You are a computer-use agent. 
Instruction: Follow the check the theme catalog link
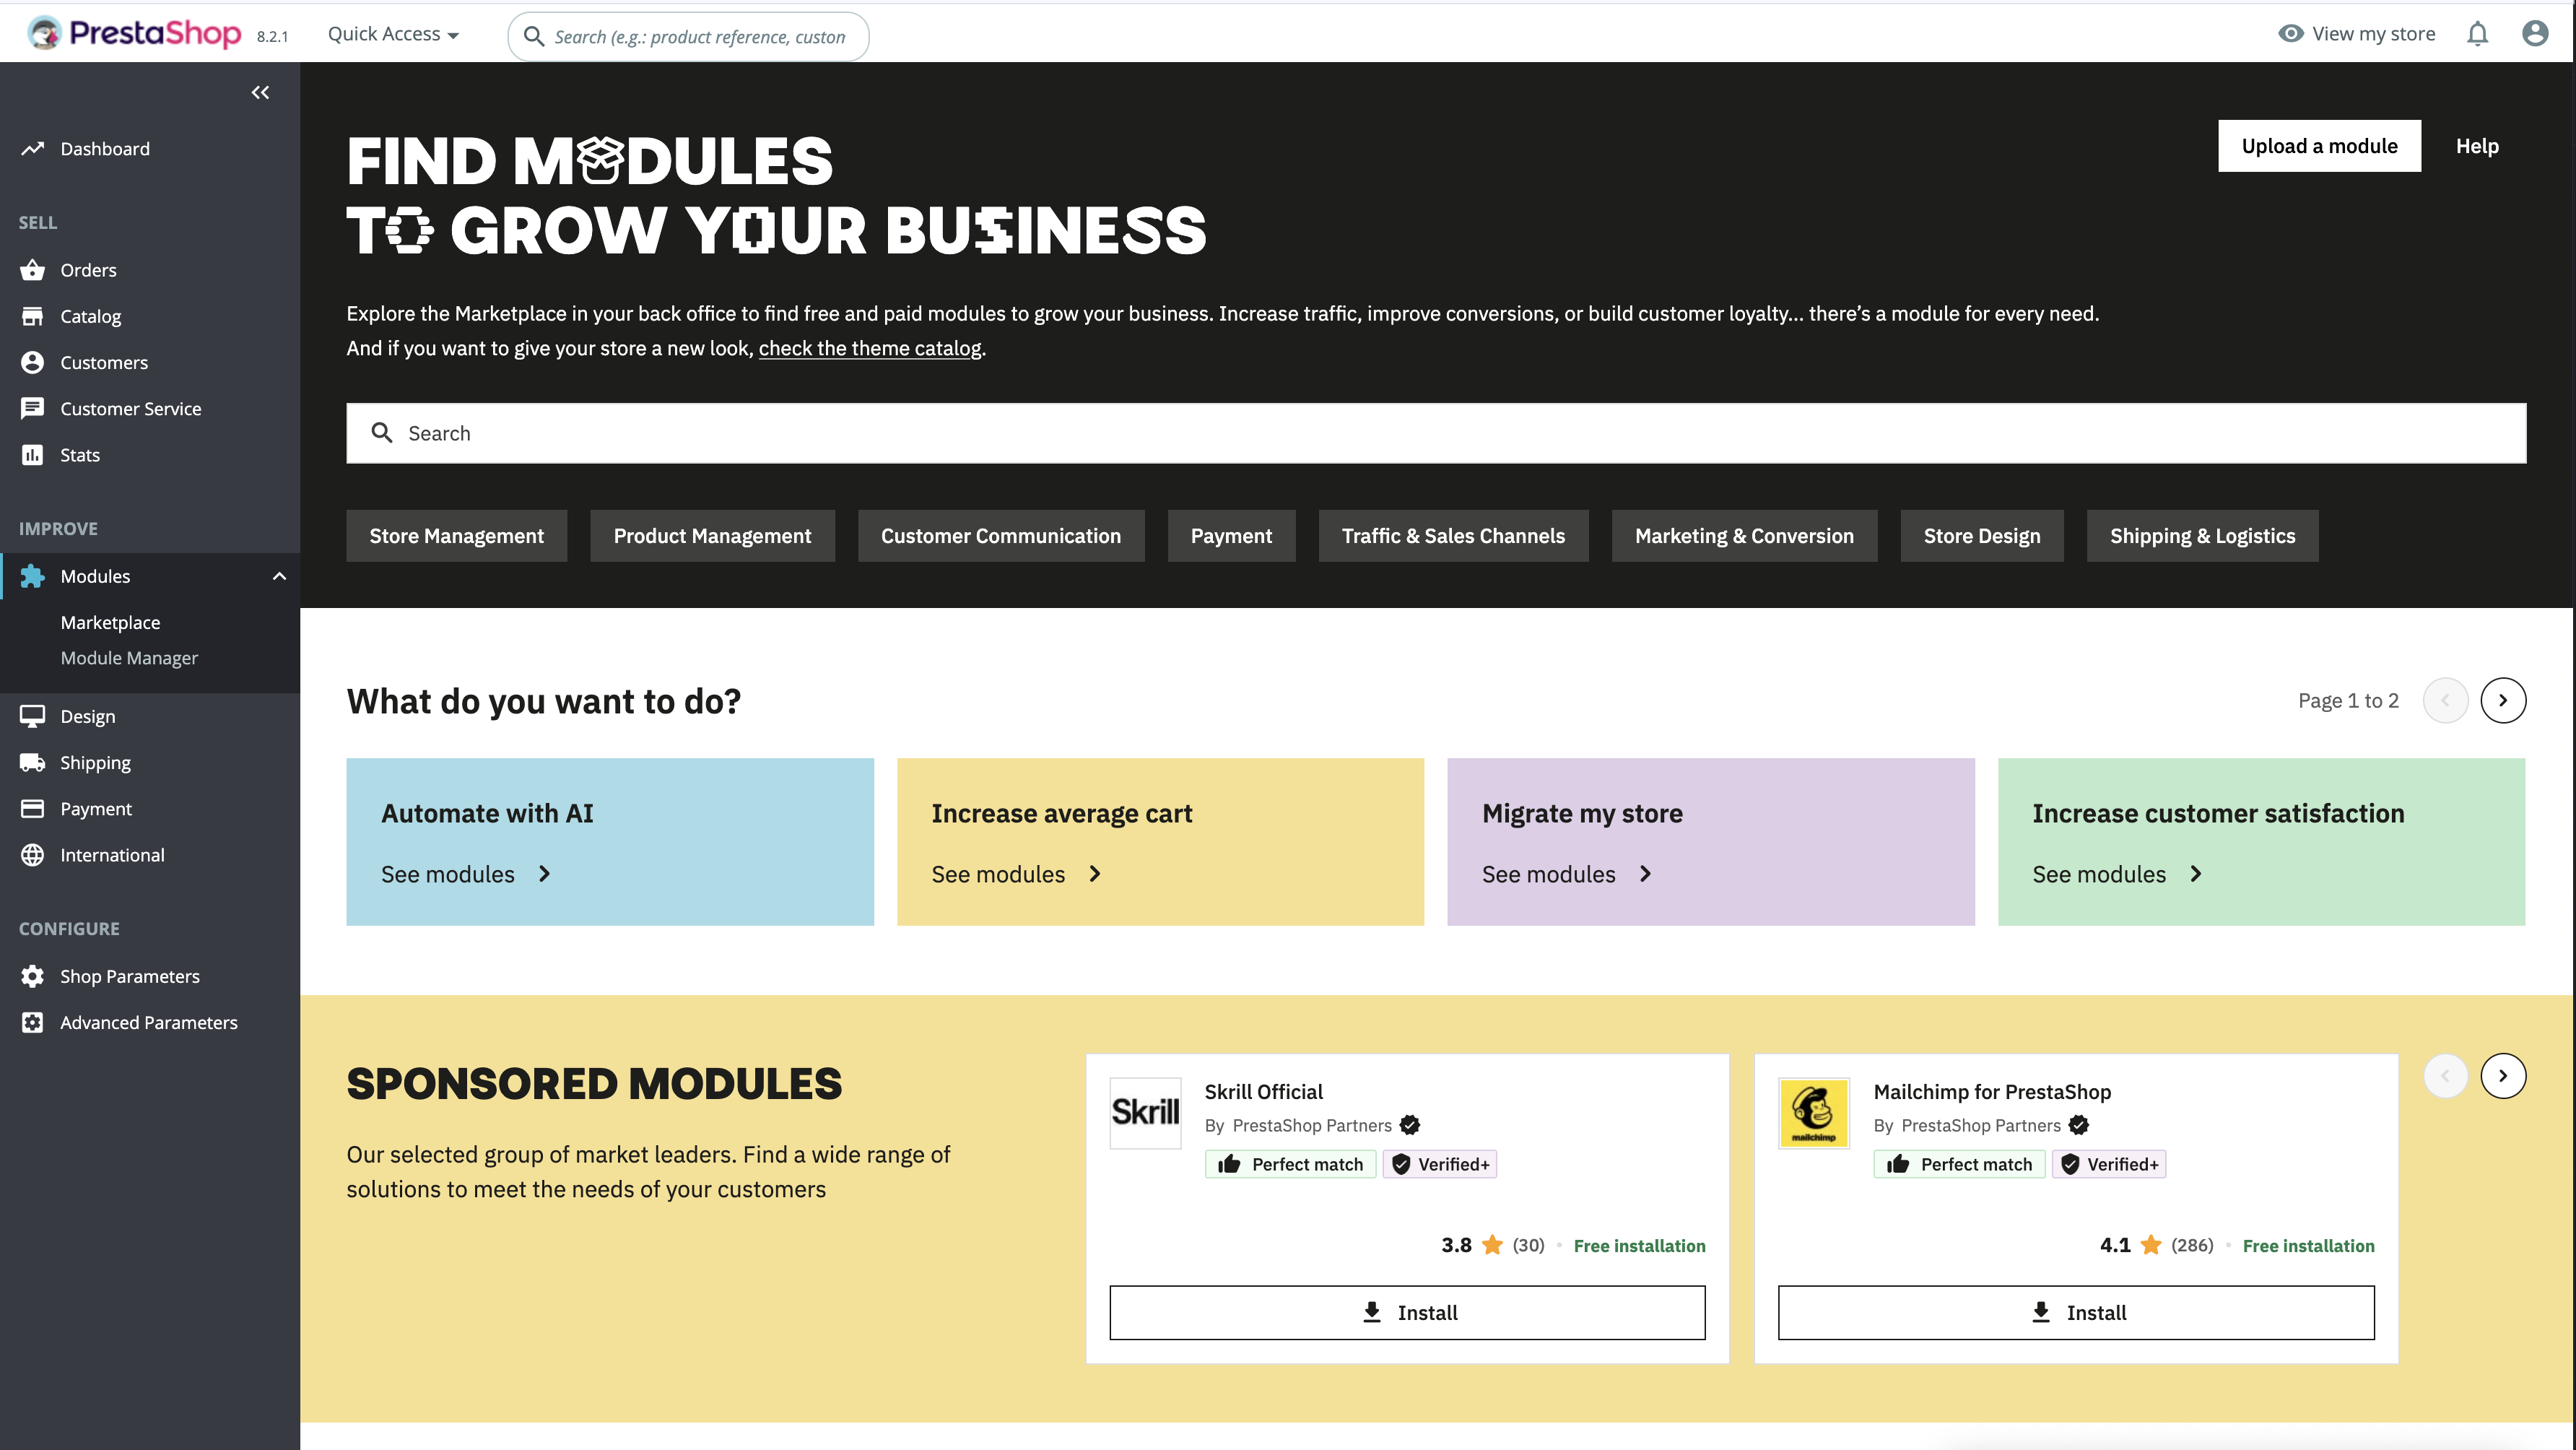[870, 348]
